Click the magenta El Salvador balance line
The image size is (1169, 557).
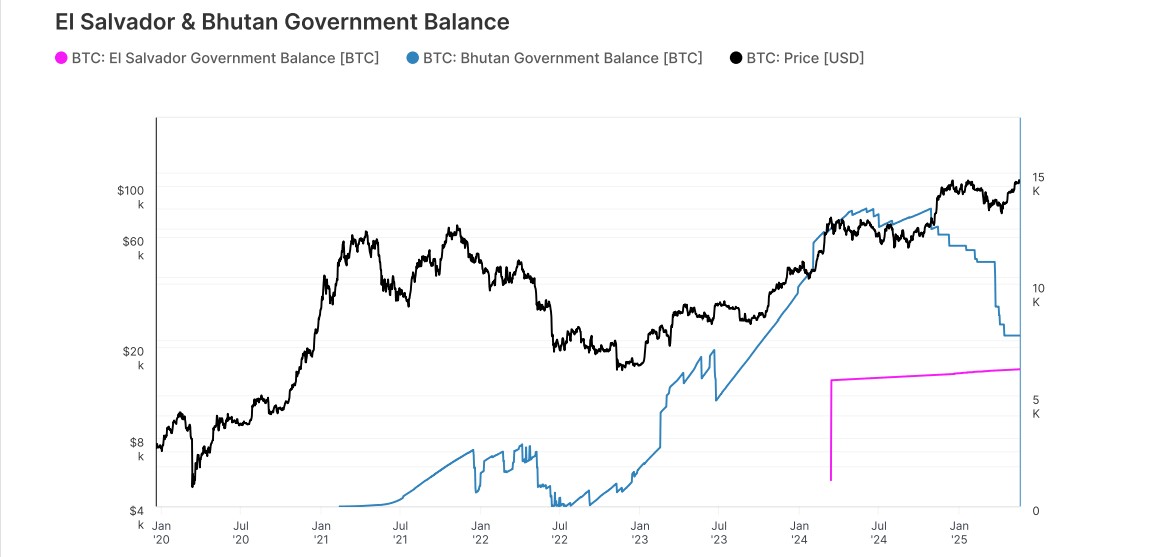pyautogui.click(x=924, y=375)
